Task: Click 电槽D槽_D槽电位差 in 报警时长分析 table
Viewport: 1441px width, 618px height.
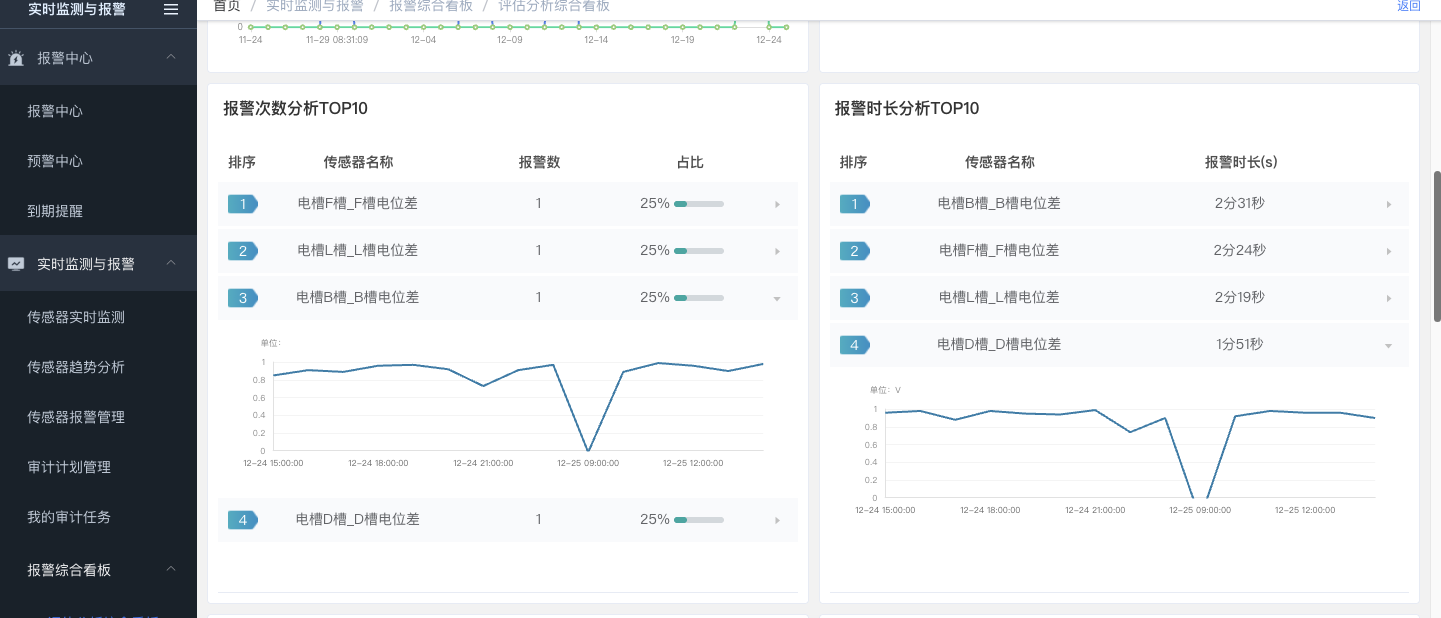Action: tap(1000, 344)
